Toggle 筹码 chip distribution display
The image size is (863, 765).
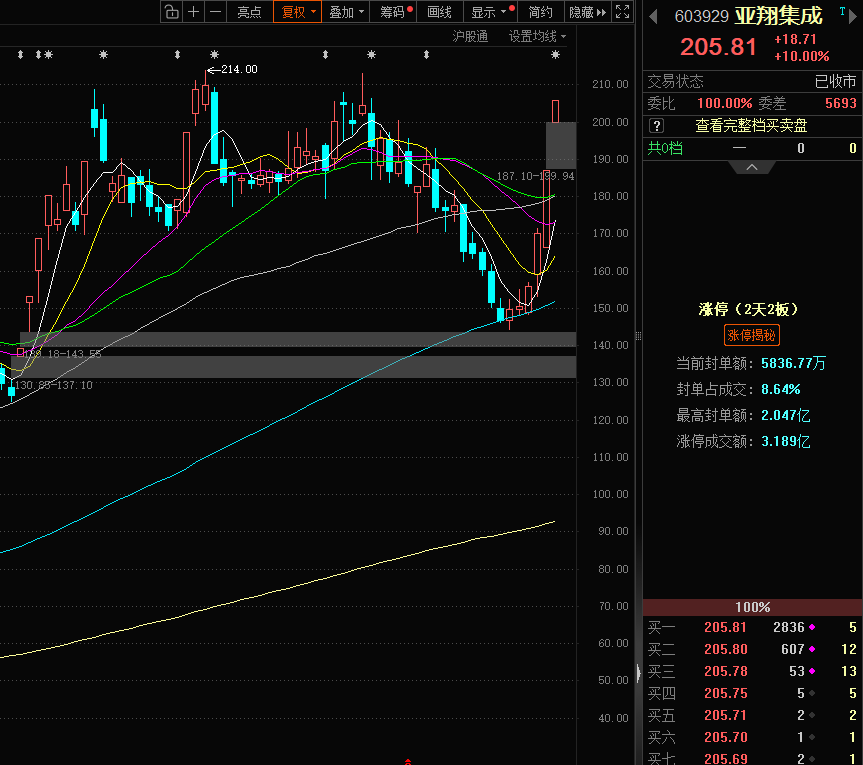(x=393, y=12)
